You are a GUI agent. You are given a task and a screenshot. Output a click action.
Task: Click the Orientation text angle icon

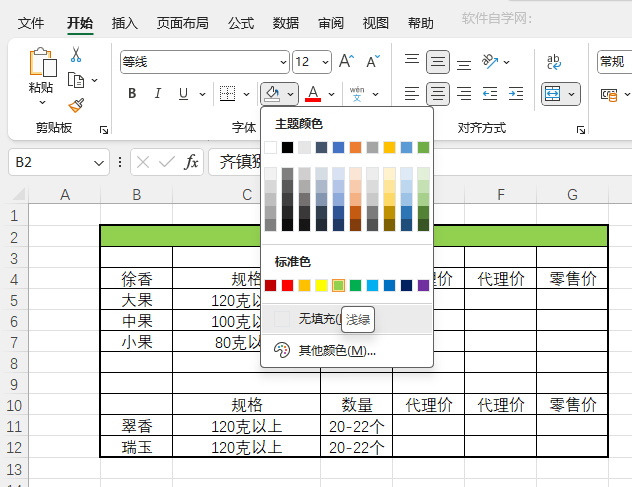point(490,61)
